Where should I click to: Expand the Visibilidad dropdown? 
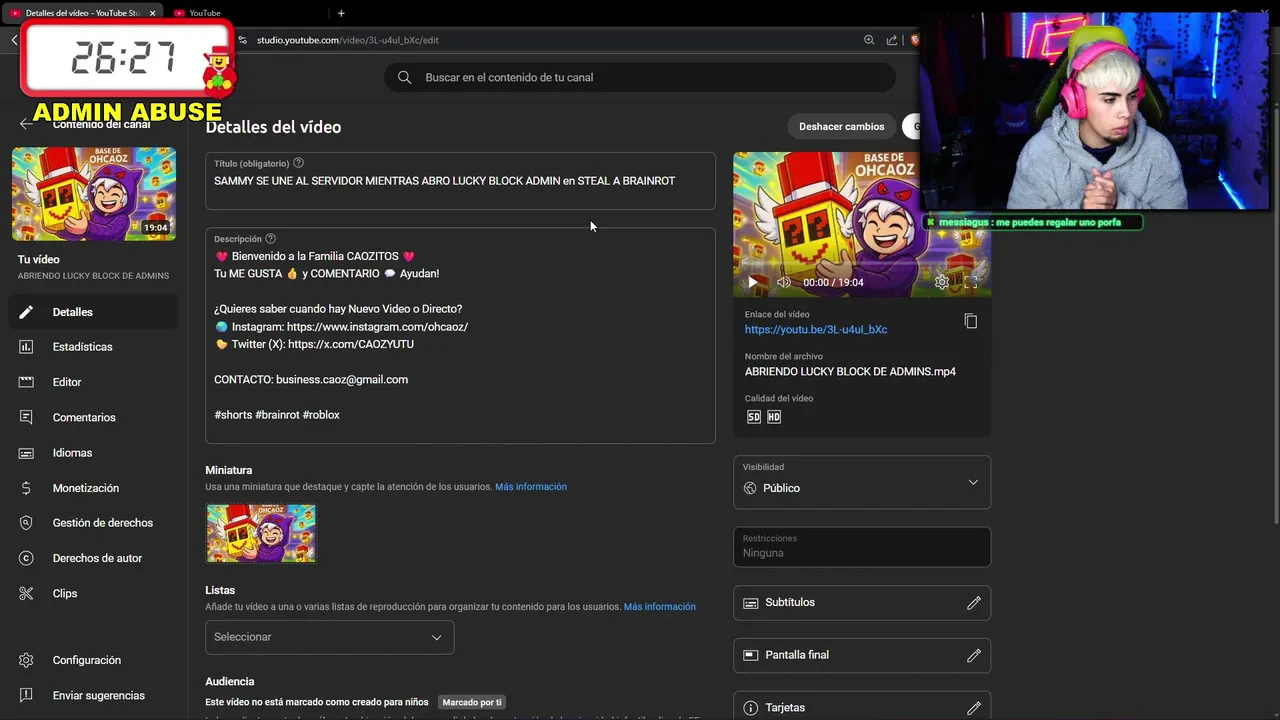click(x=862, y=482)
